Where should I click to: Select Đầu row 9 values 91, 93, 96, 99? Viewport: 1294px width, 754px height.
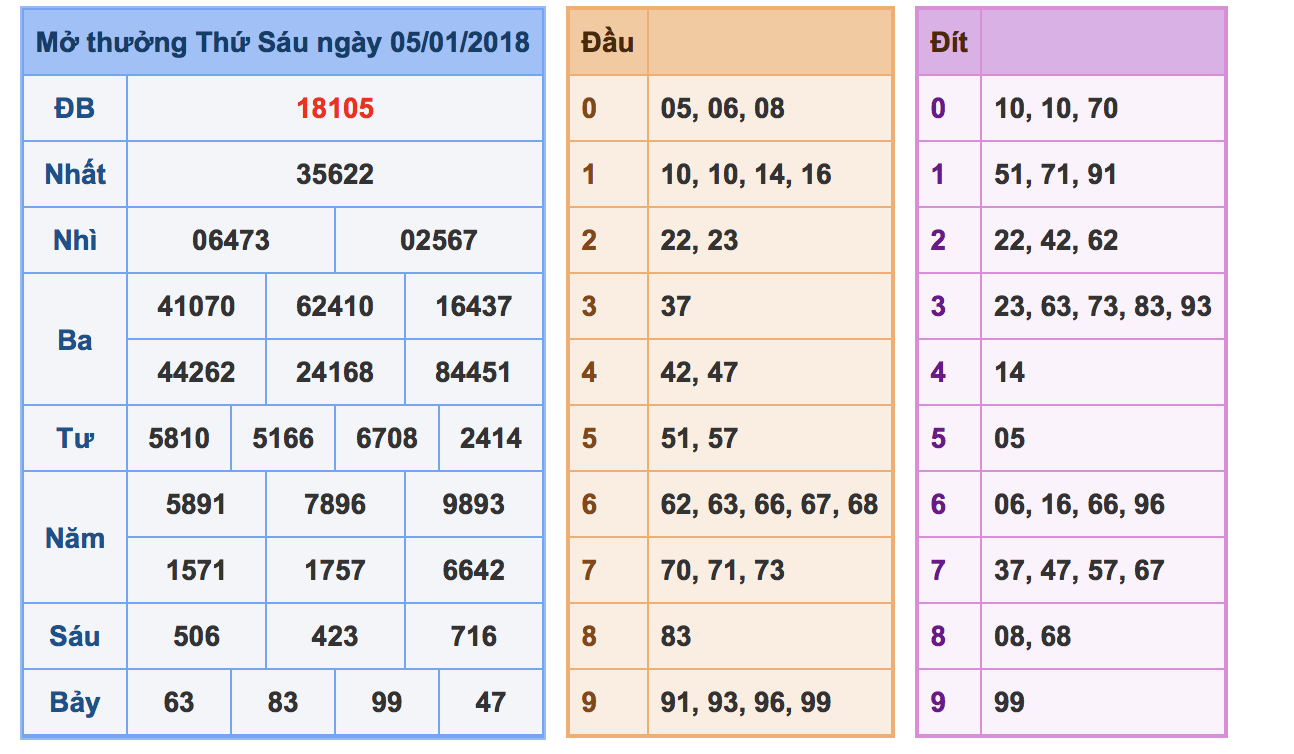click(746, 702)
